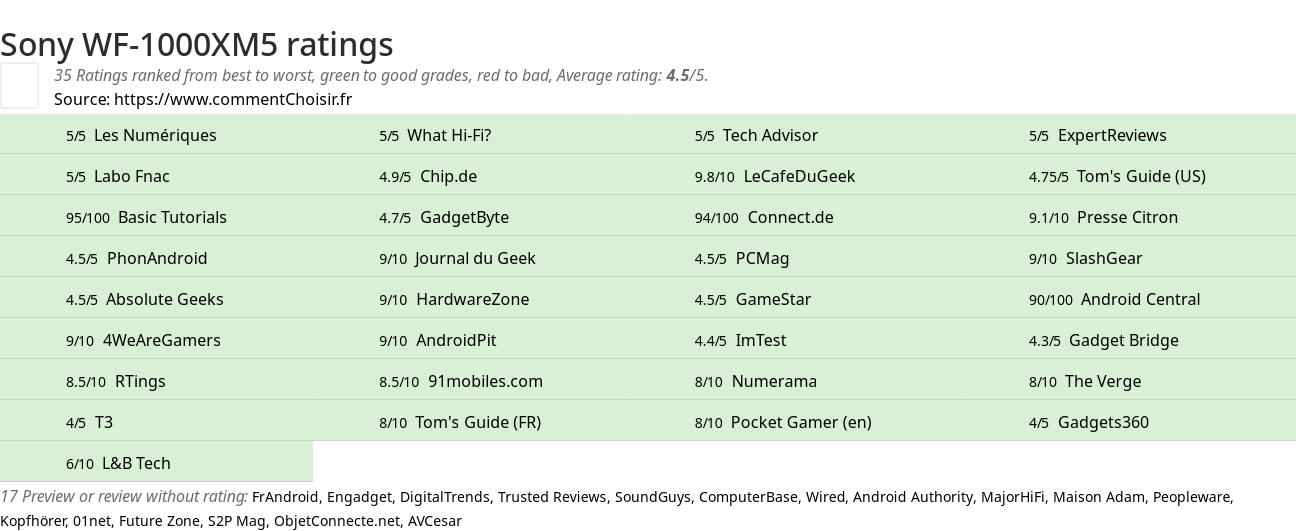Select the Les Numériques rating entry
Screen dimensions: 1296x531
(x=155, y=135)
